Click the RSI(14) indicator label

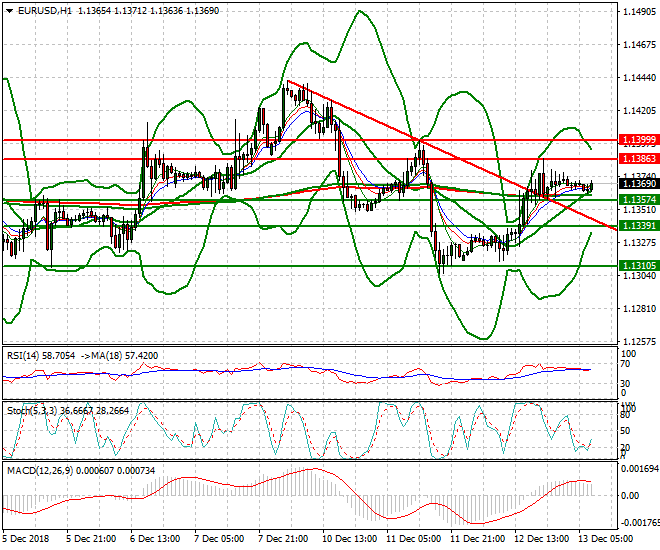[x=25, y=355]
